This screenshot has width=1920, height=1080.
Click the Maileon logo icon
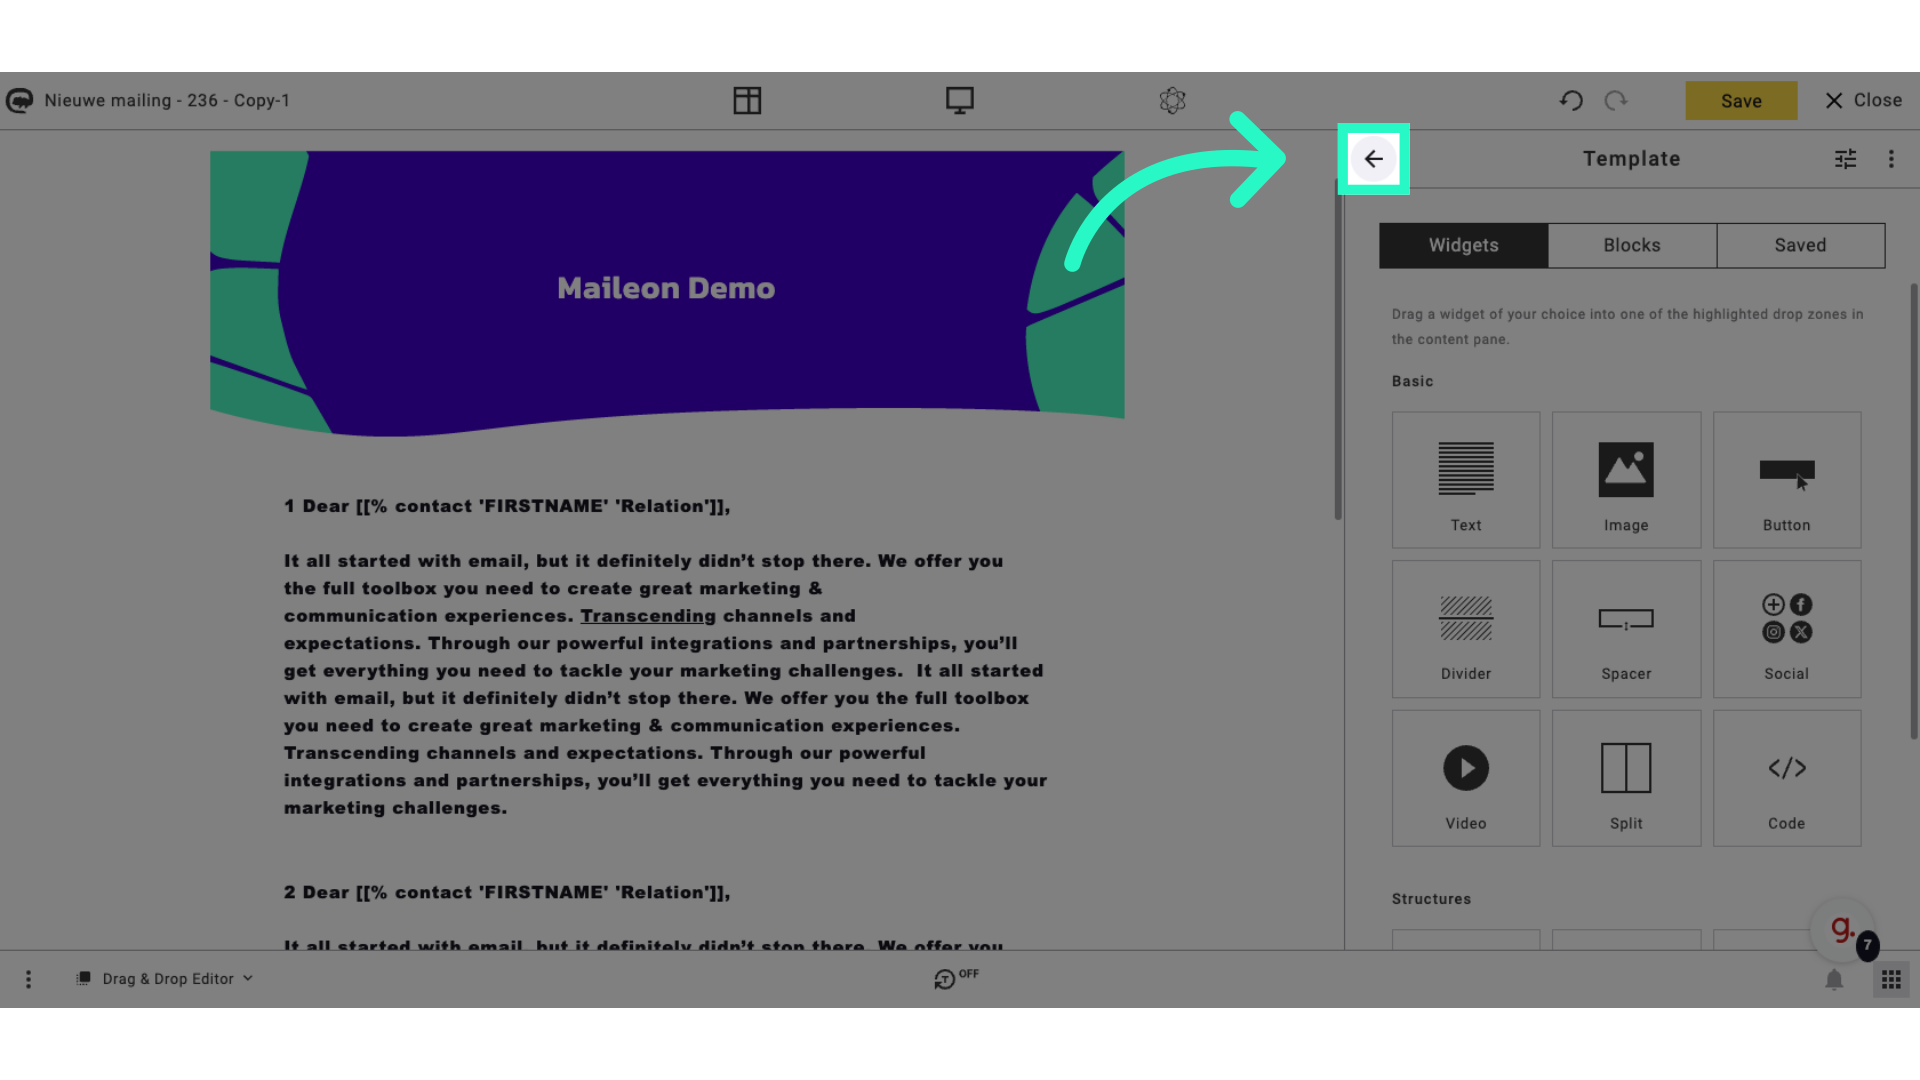[19, 100]
